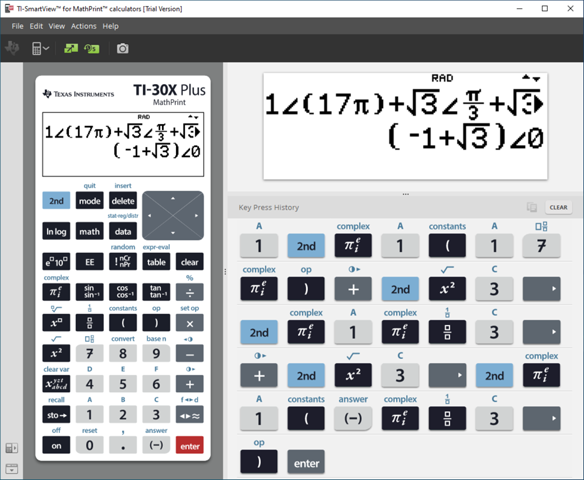Click the negative (-) key on calculator keypad
The image size is (584, 480).
click(x=156, y=445)
